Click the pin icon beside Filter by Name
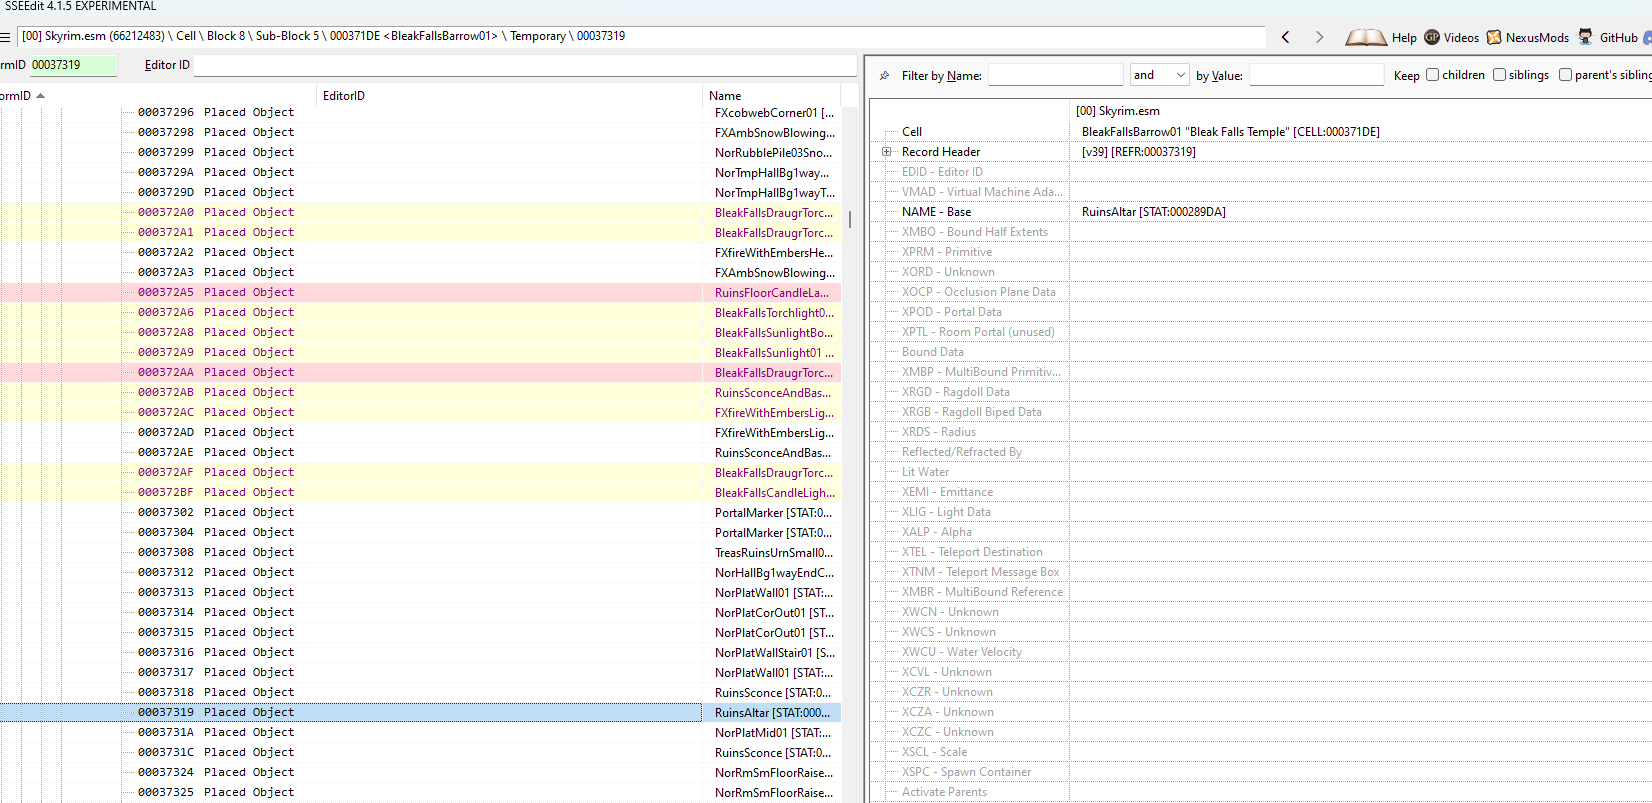Viewport: 1652px width, 803px height. point(884,75)
